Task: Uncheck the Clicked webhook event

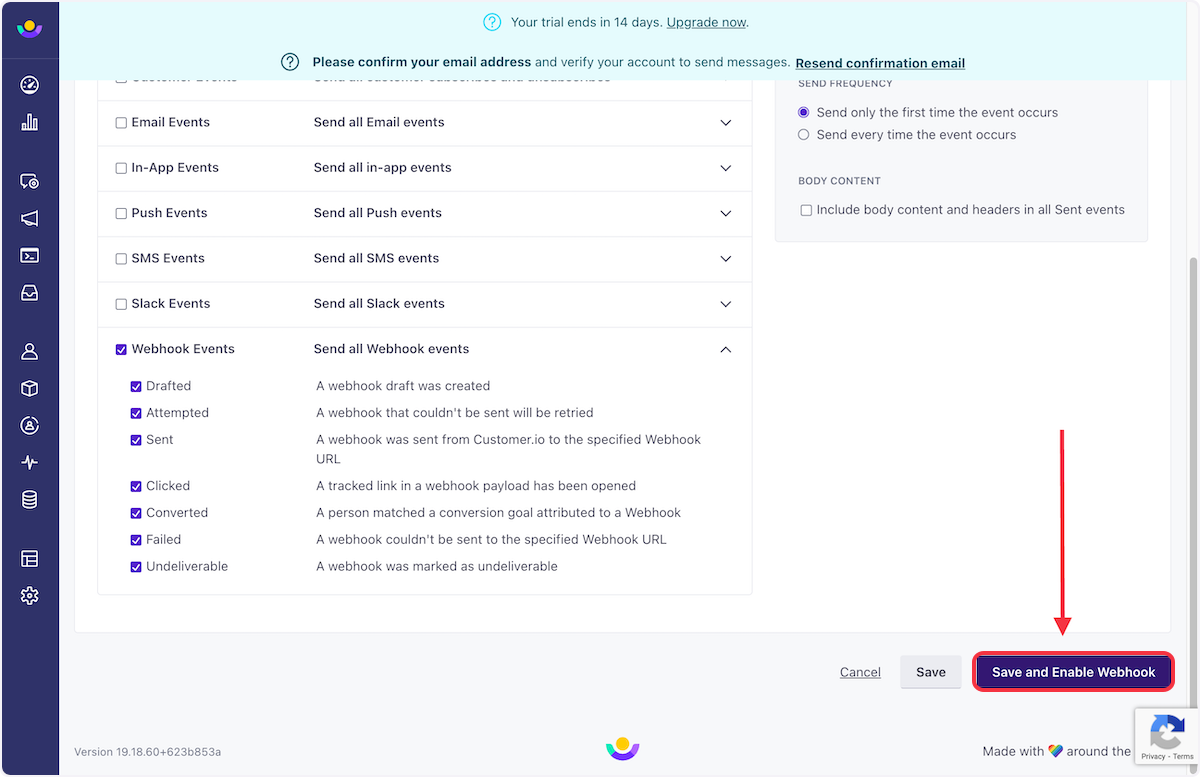Action: click(136, 486)
